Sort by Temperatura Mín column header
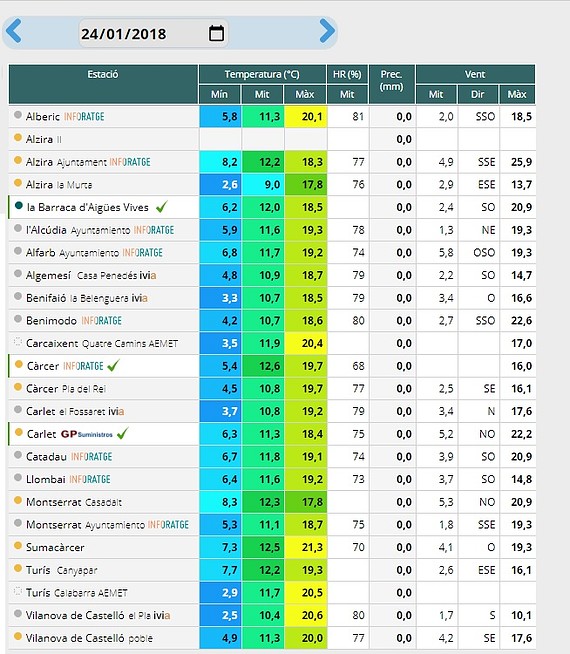The height and width of the screenshot is (654, 570). point(219,94)
